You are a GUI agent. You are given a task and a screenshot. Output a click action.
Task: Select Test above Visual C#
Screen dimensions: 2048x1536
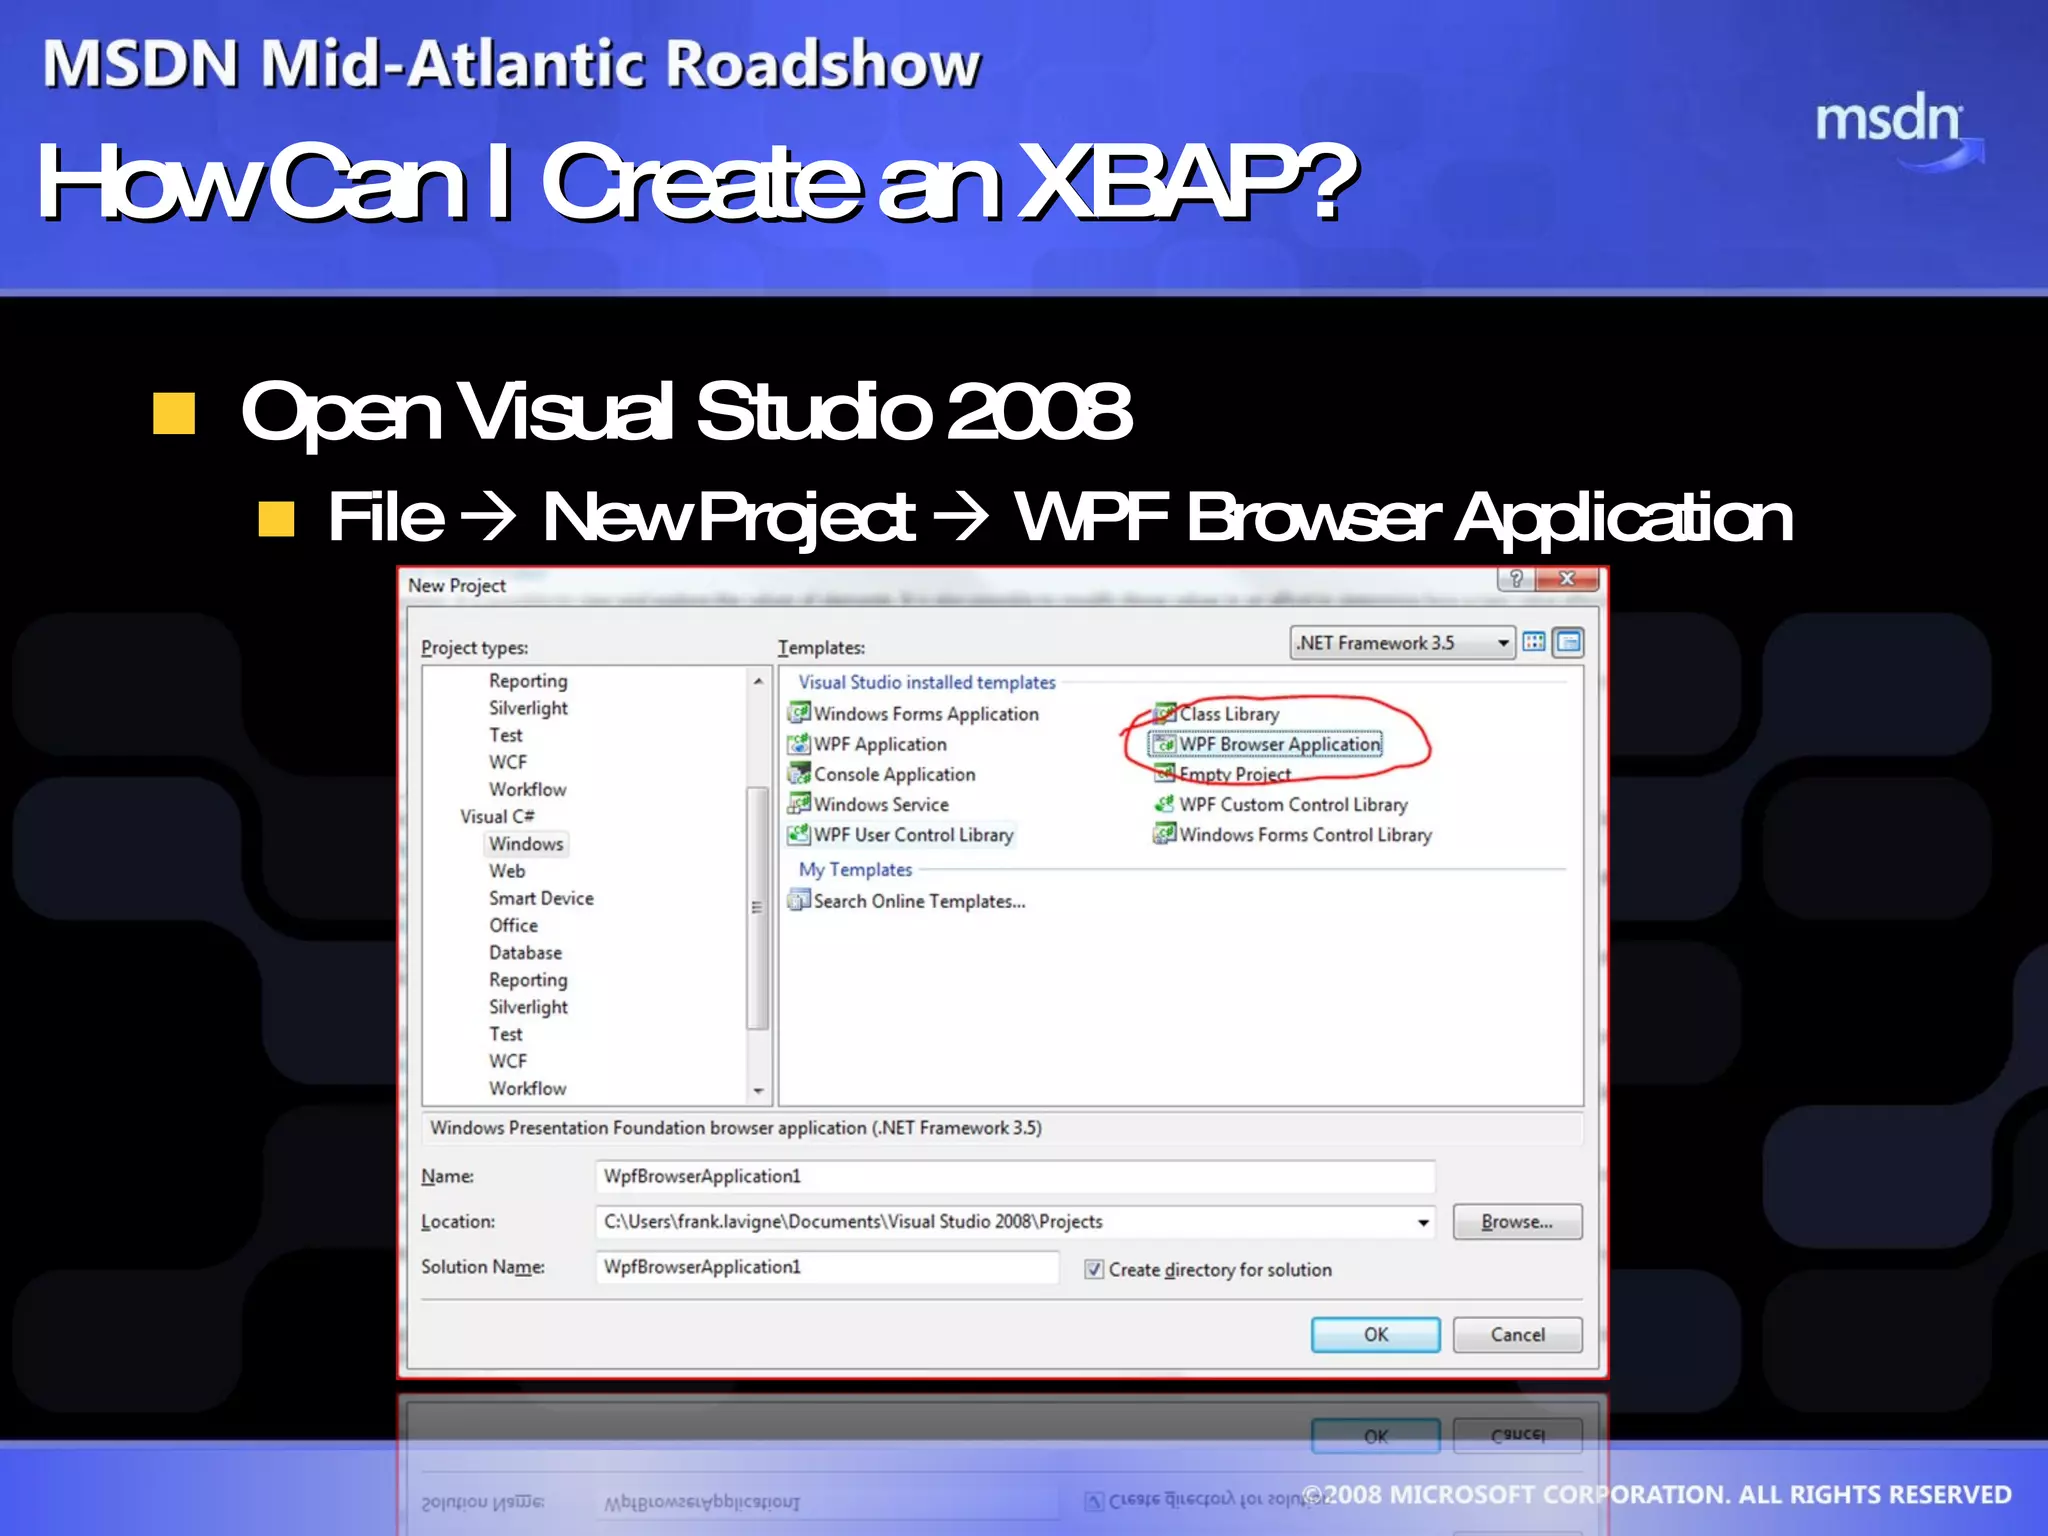pyautogui.click(x=506, y=735)
